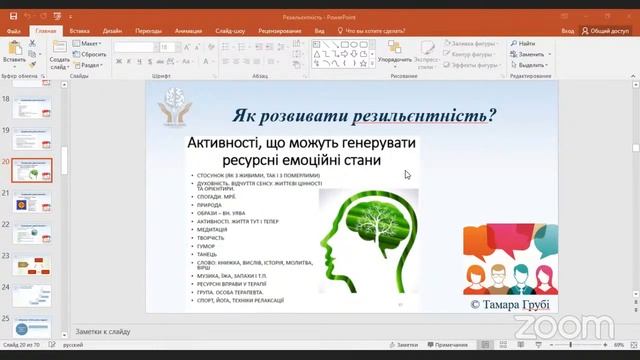
Task: Toggle strikethrough (abc)
Action: pos(160,61)
